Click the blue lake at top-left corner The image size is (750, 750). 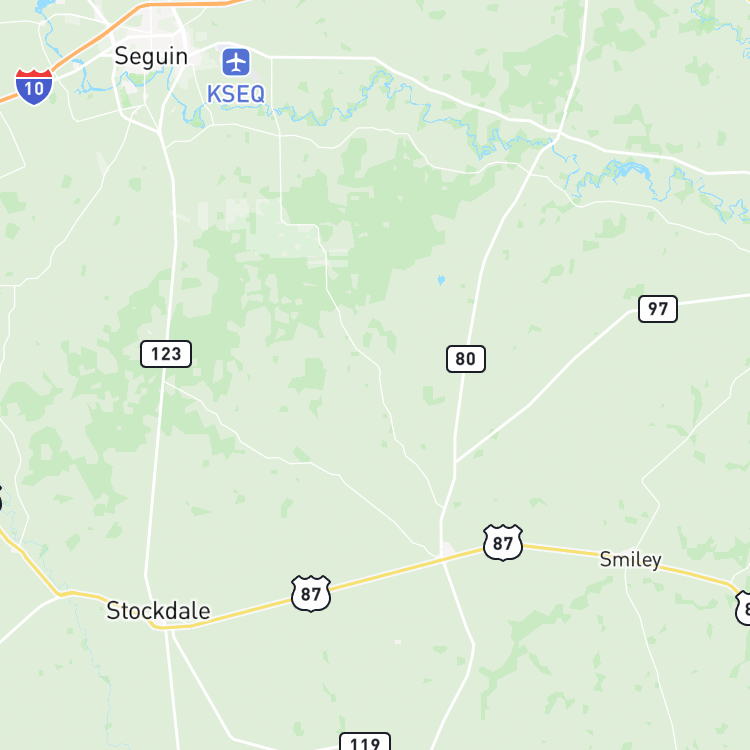(43, 5)
